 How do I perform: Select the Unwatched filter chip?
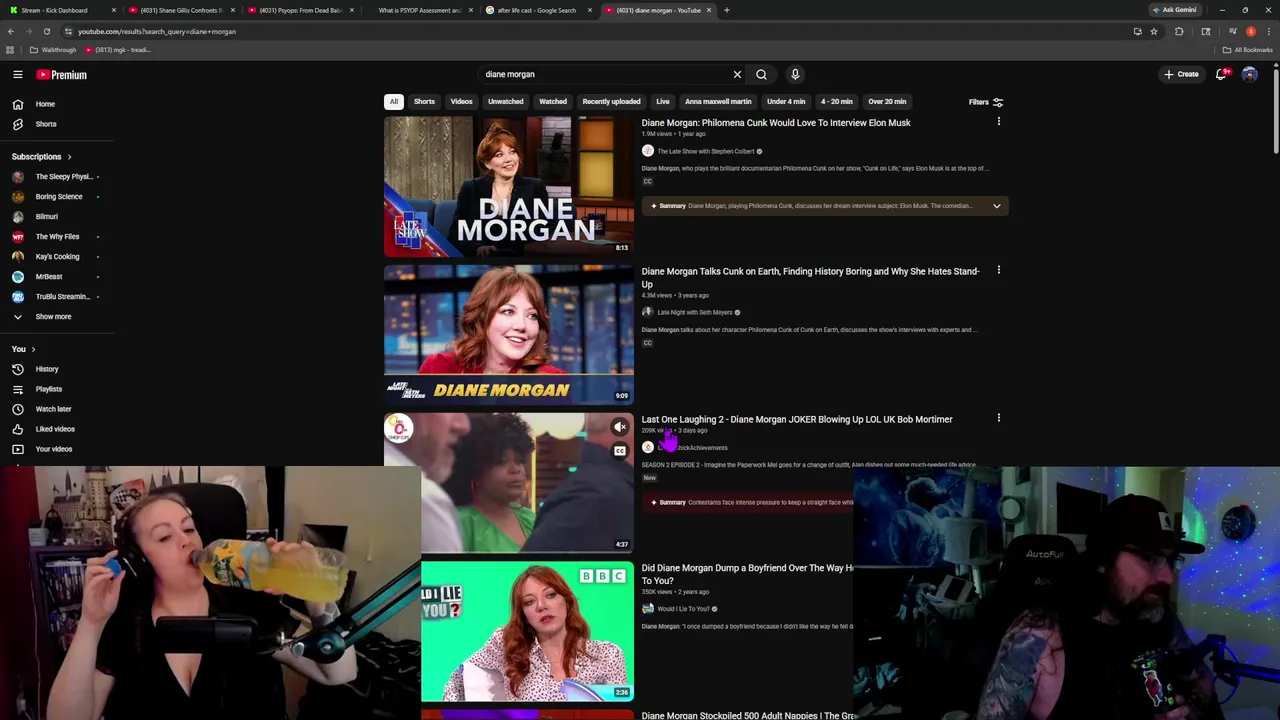(505, 101)
